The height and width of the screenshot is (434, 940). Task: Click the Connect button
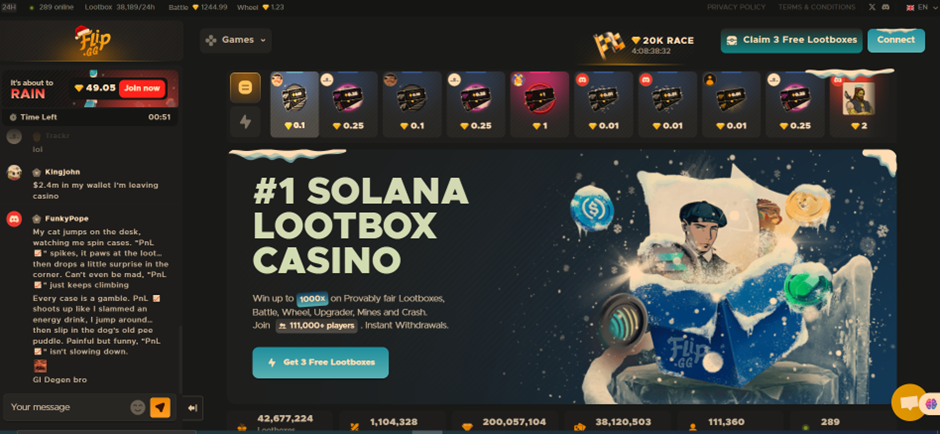[896, 40]
